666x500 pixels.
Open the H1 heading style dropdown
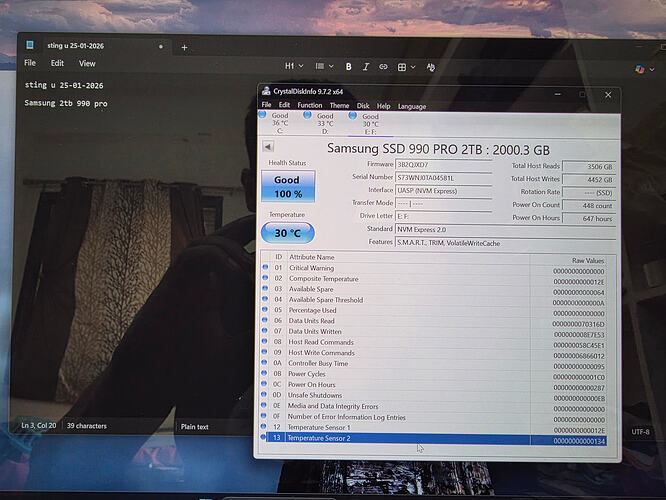click(291, 66)
